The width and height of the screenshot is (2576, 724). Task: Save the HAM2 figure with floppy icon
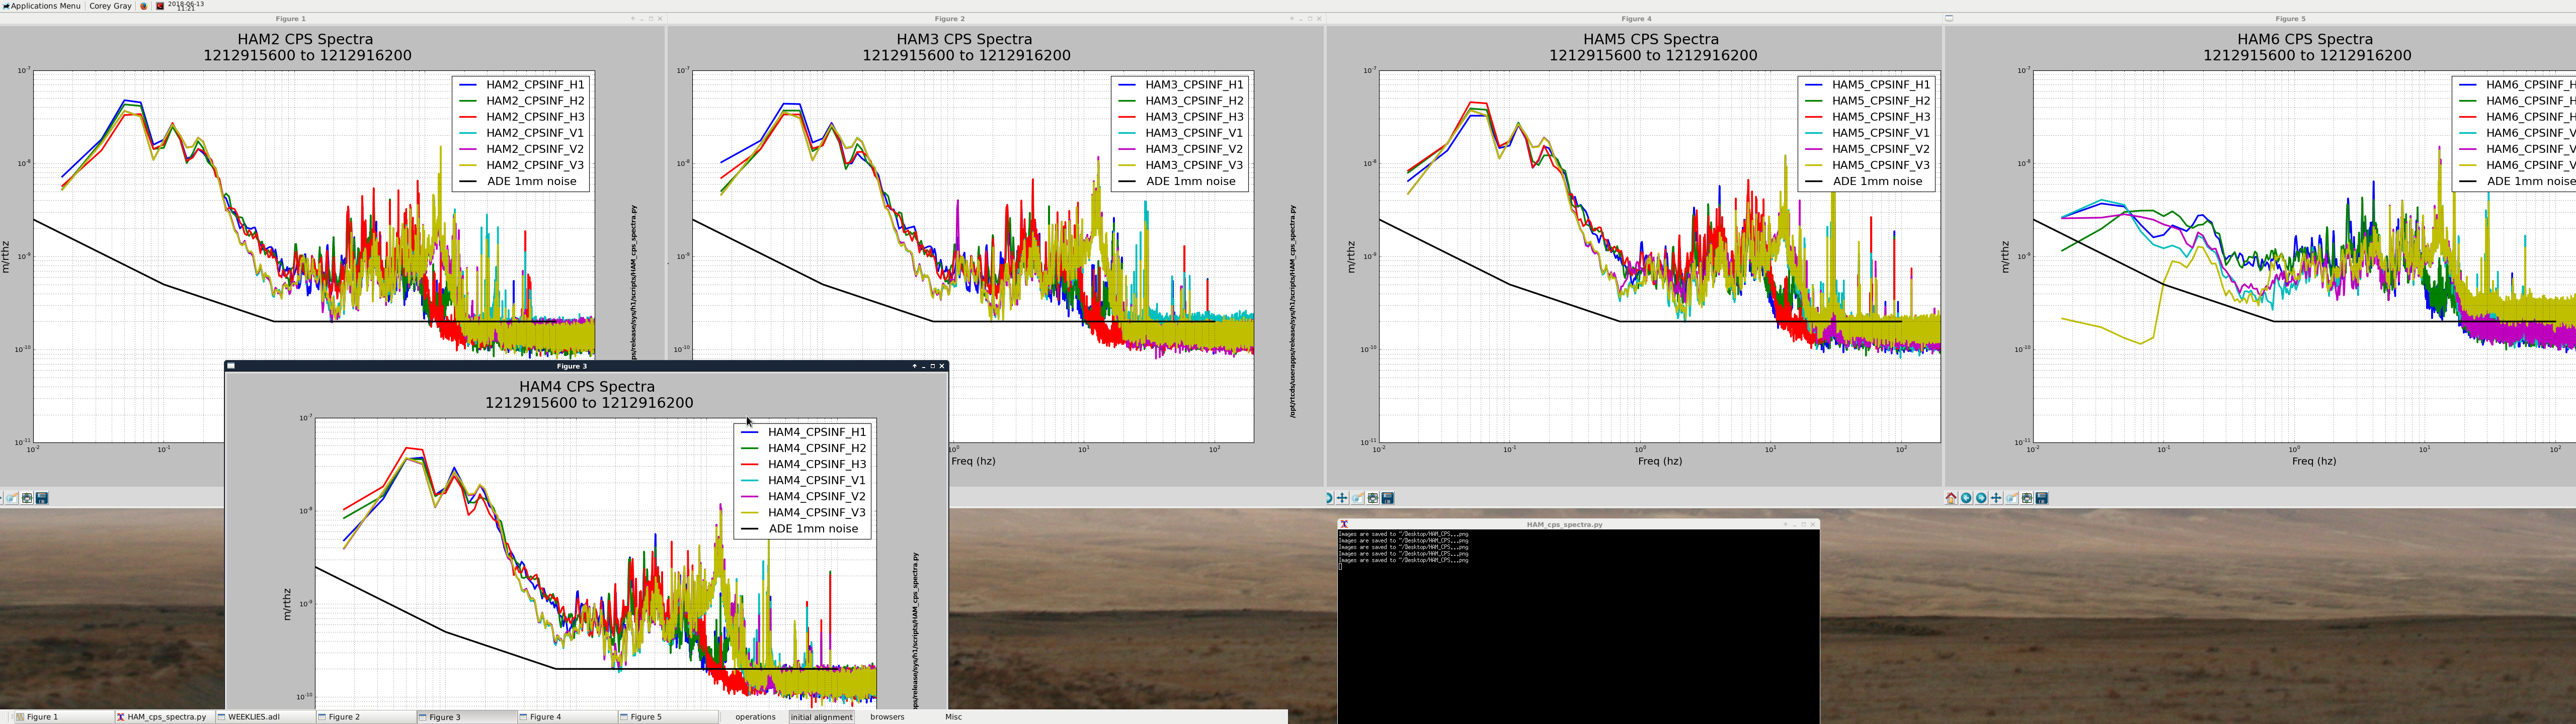point(42,498)
